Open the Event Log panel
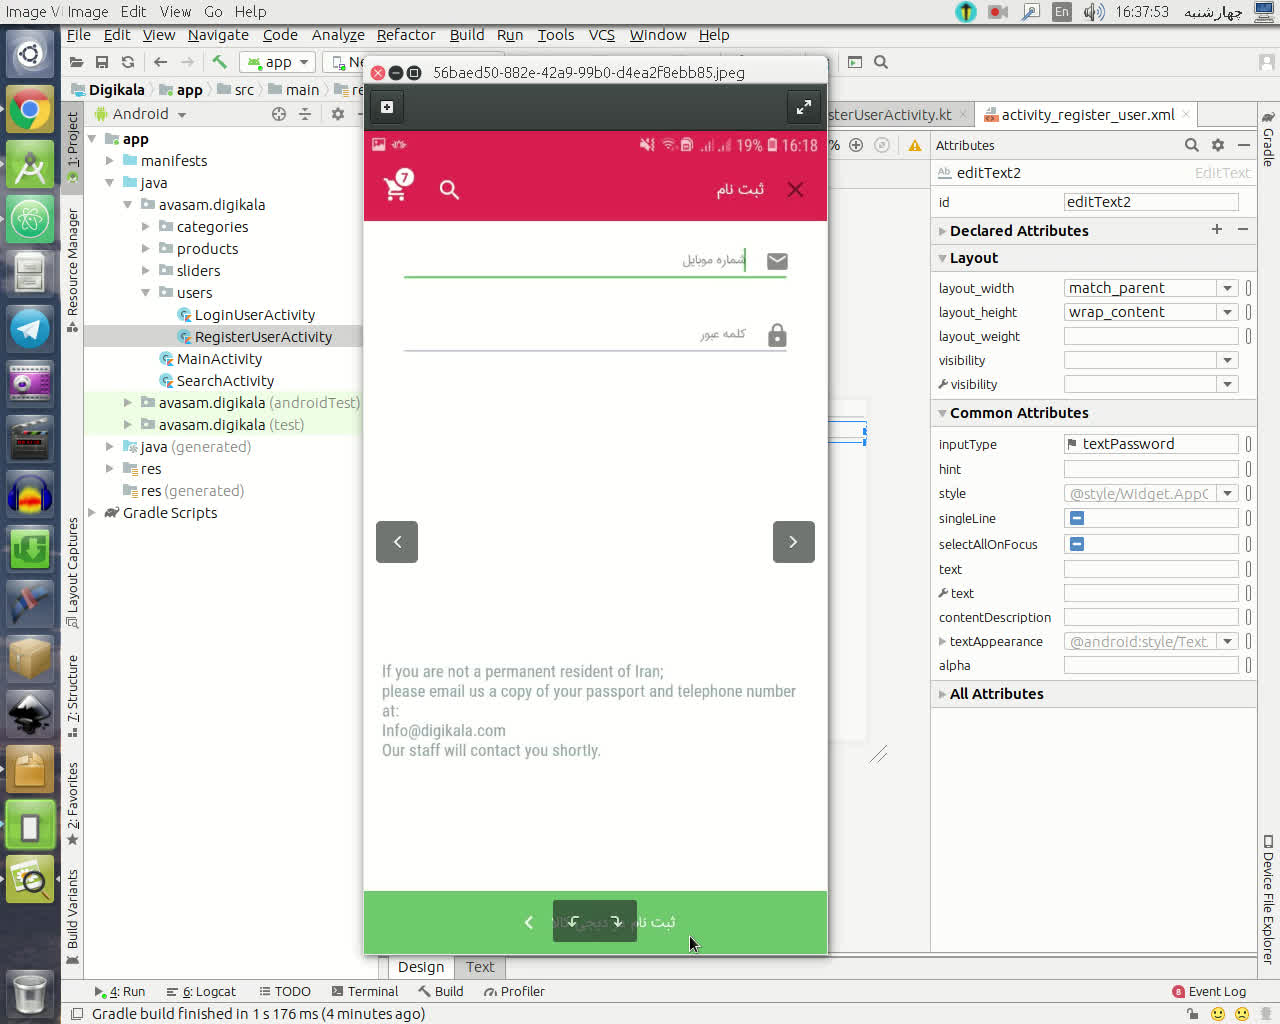This screenshot has width=1280, height=1024. [1209, 992]
